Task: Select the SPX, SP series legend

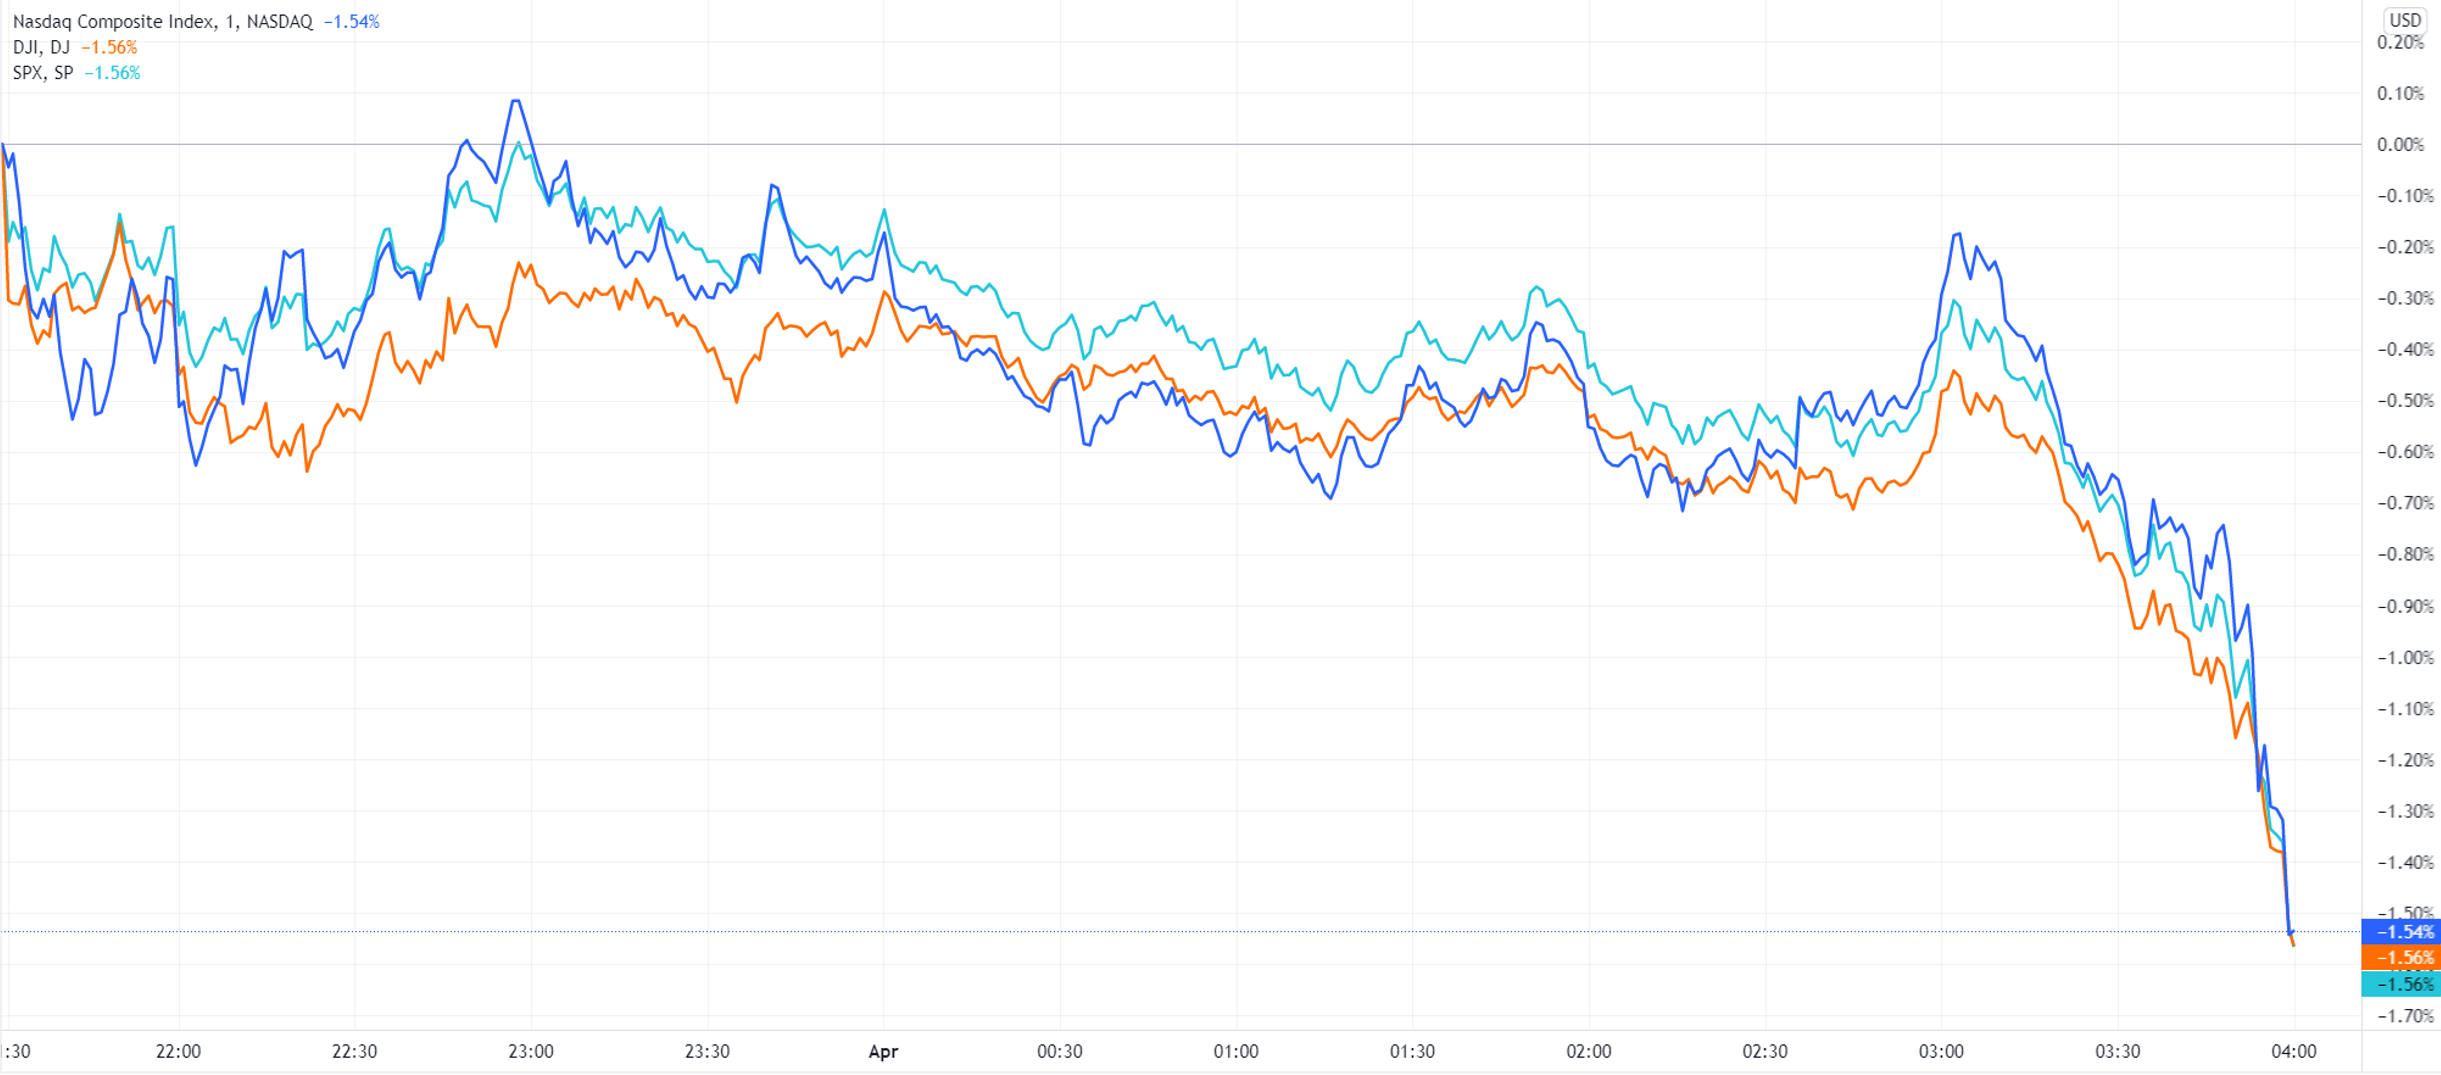Action: pyautogui.click(x=43, y=73)
